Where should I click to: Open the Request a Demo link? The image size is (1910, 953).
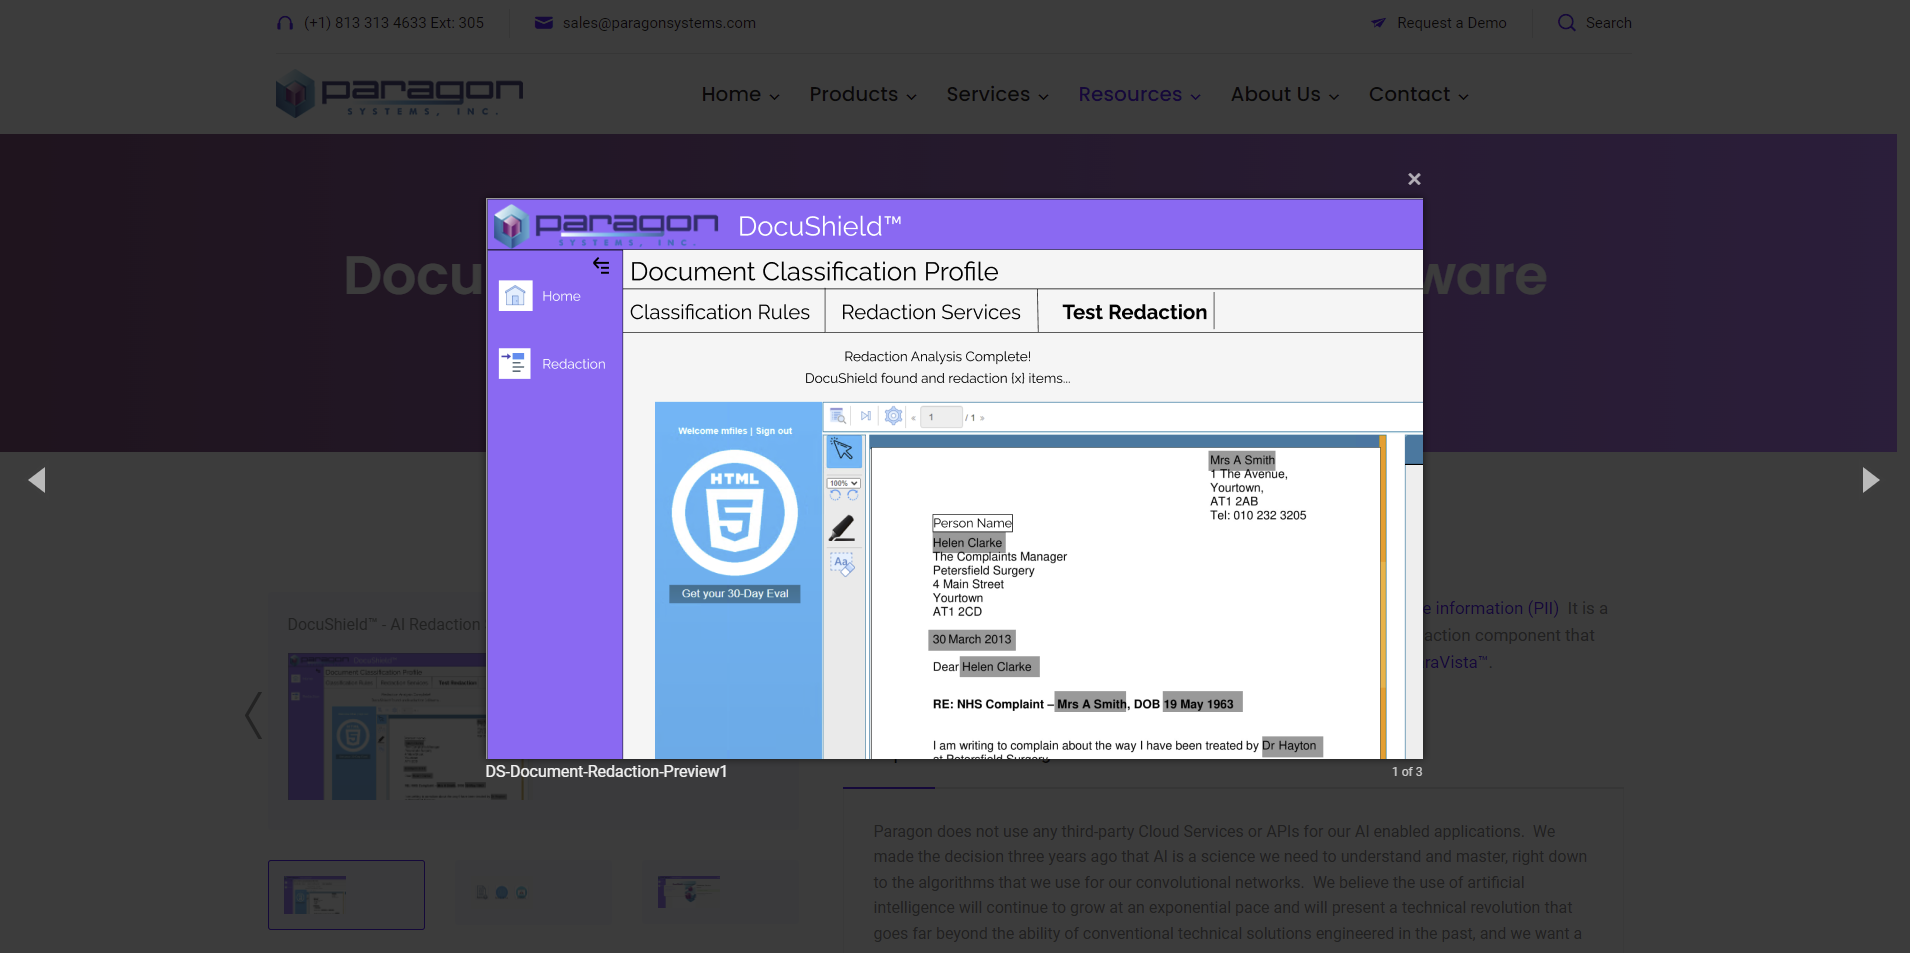1449,22
